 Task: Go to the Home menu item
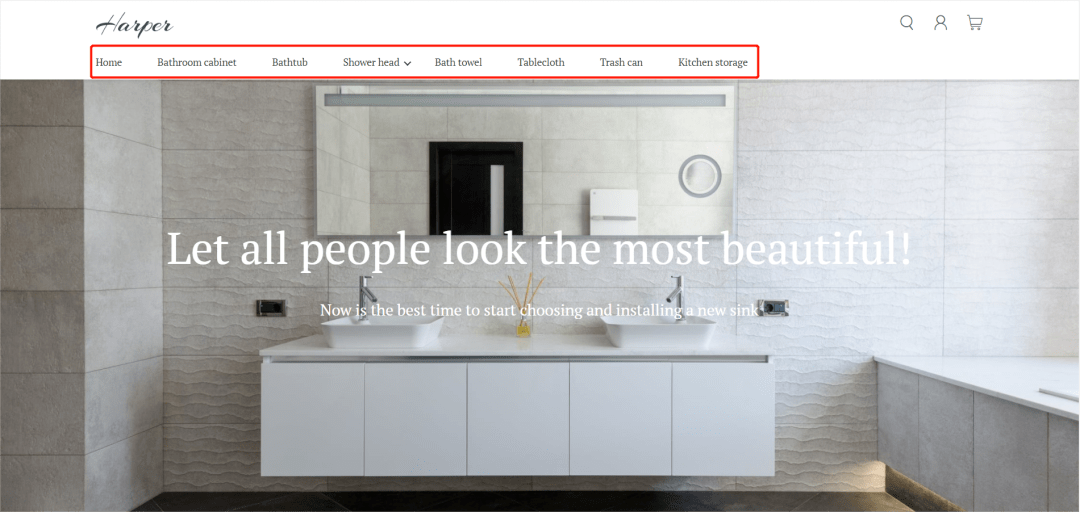109,62
